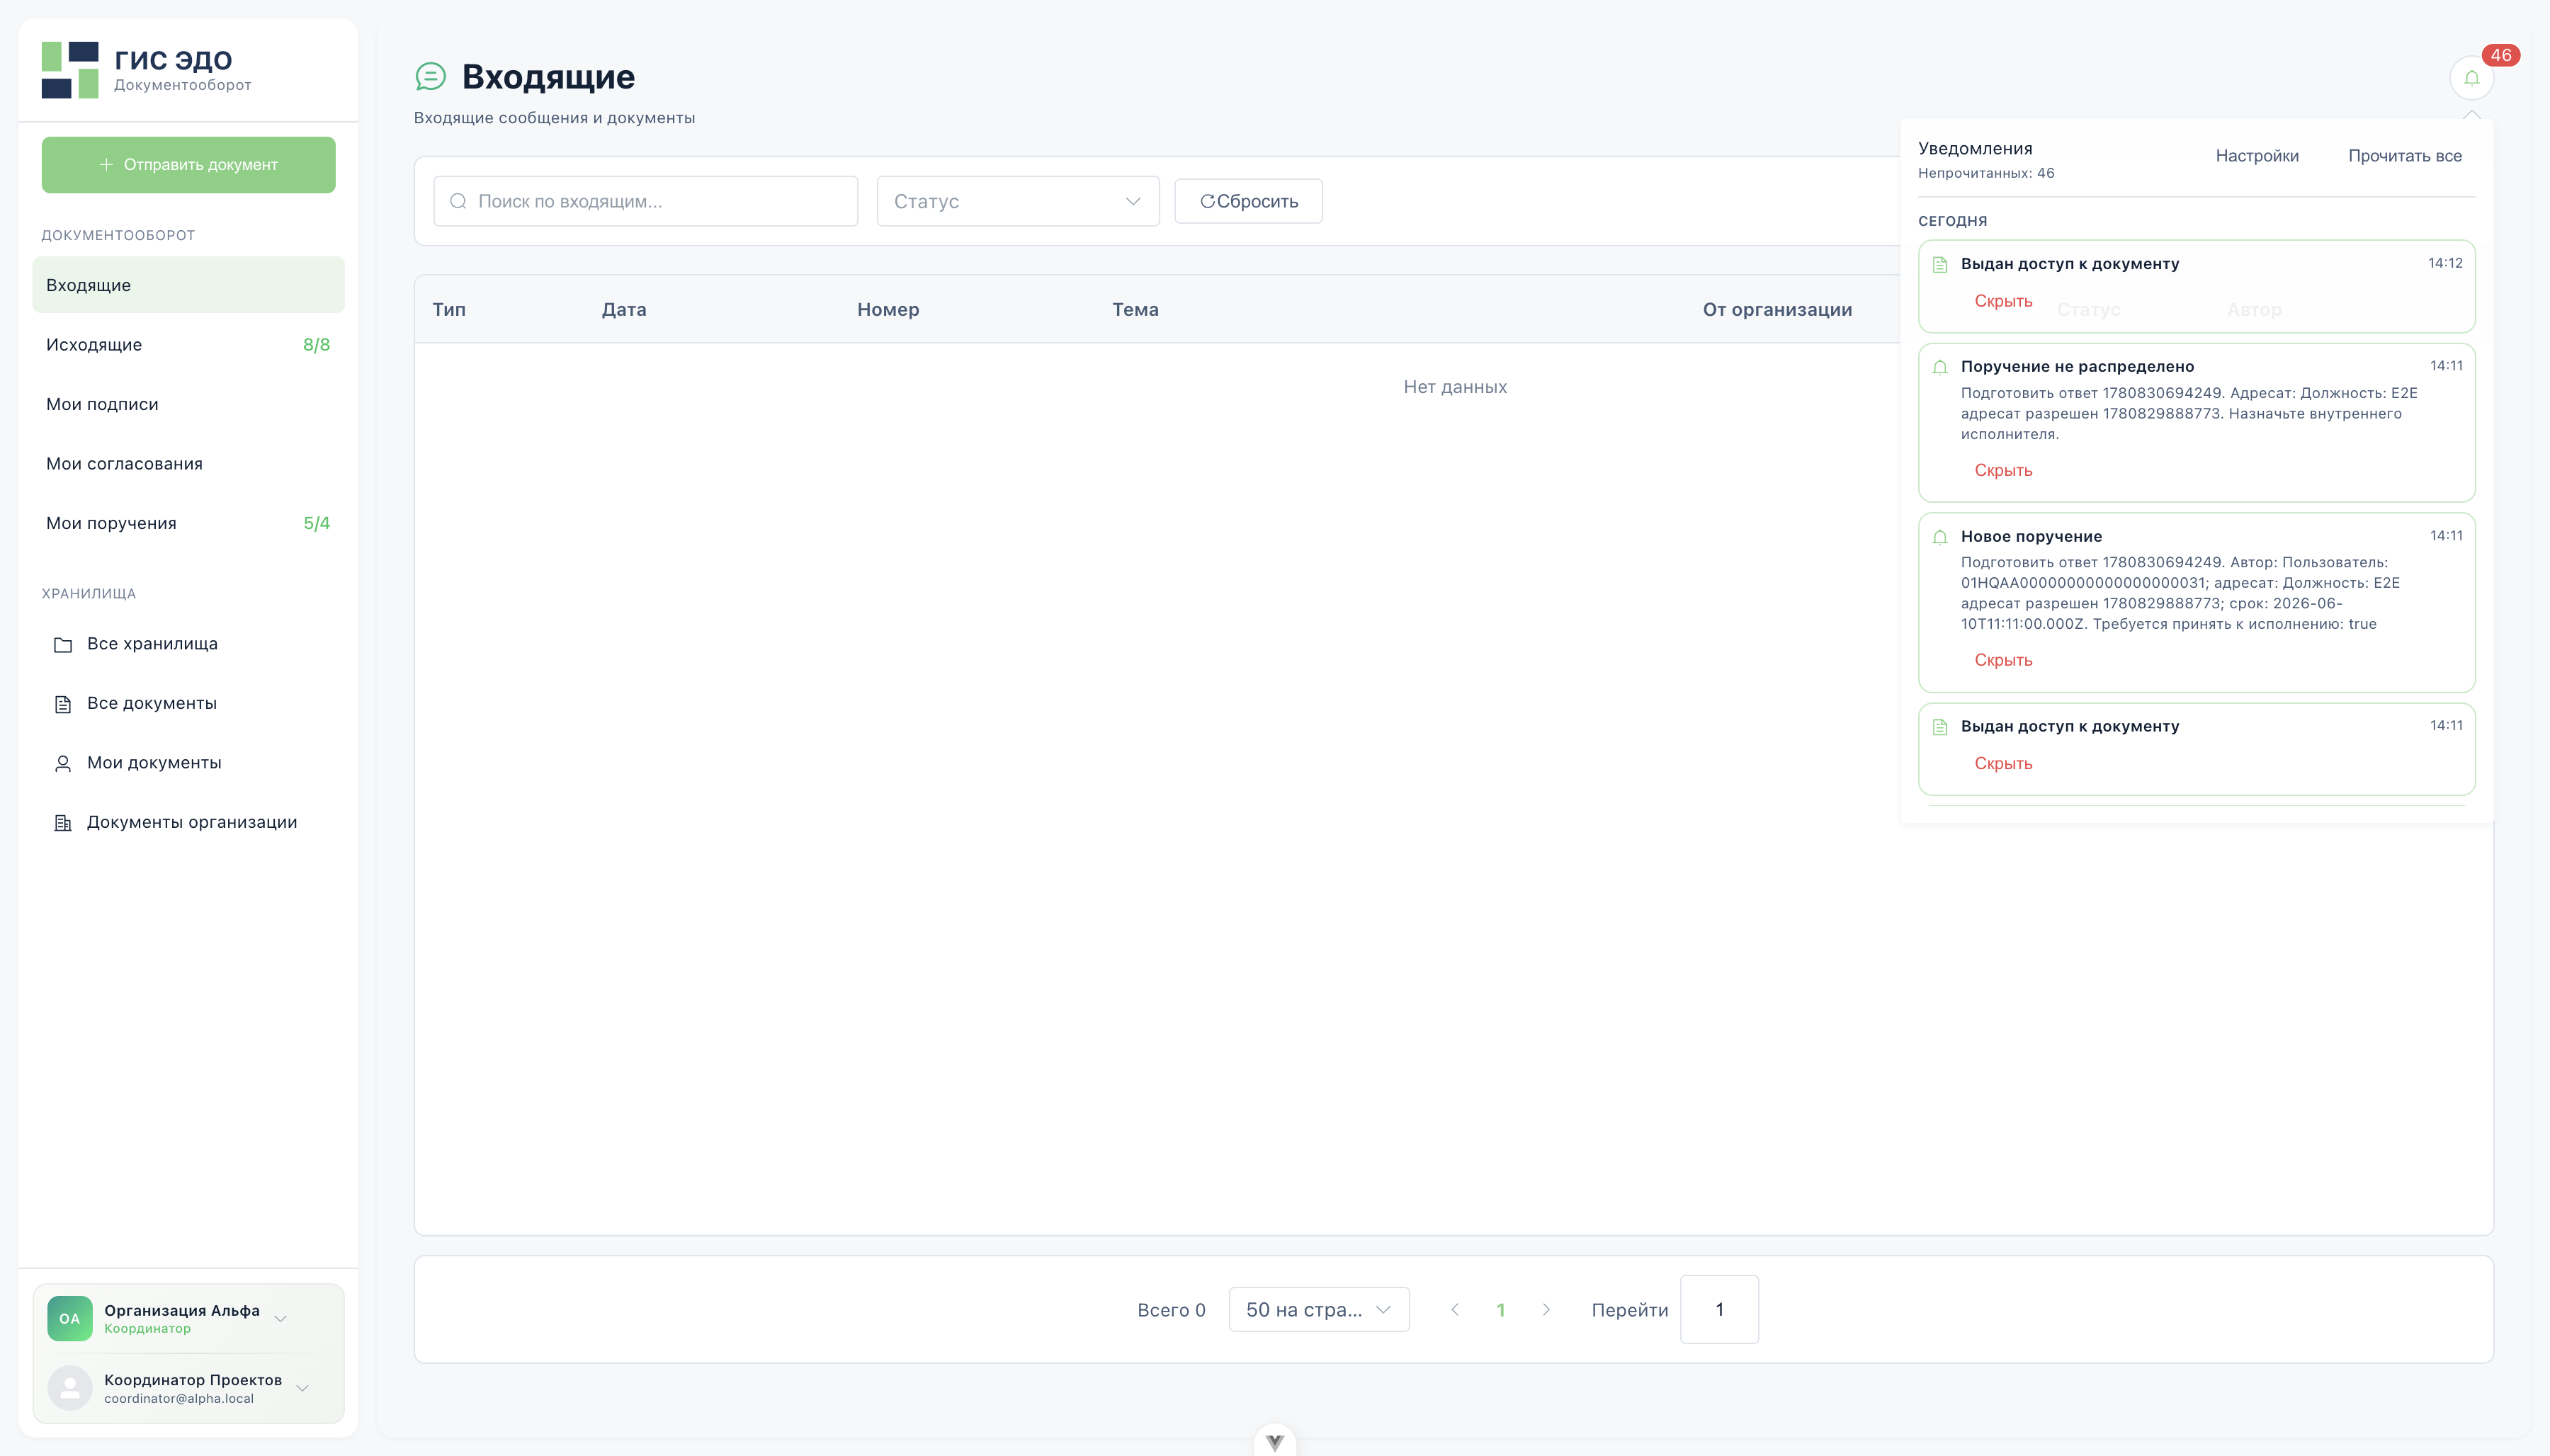Click bell icon of Поручение не распределено notification
This screenshot has height=1456, width=2550.
(1940, 367)
